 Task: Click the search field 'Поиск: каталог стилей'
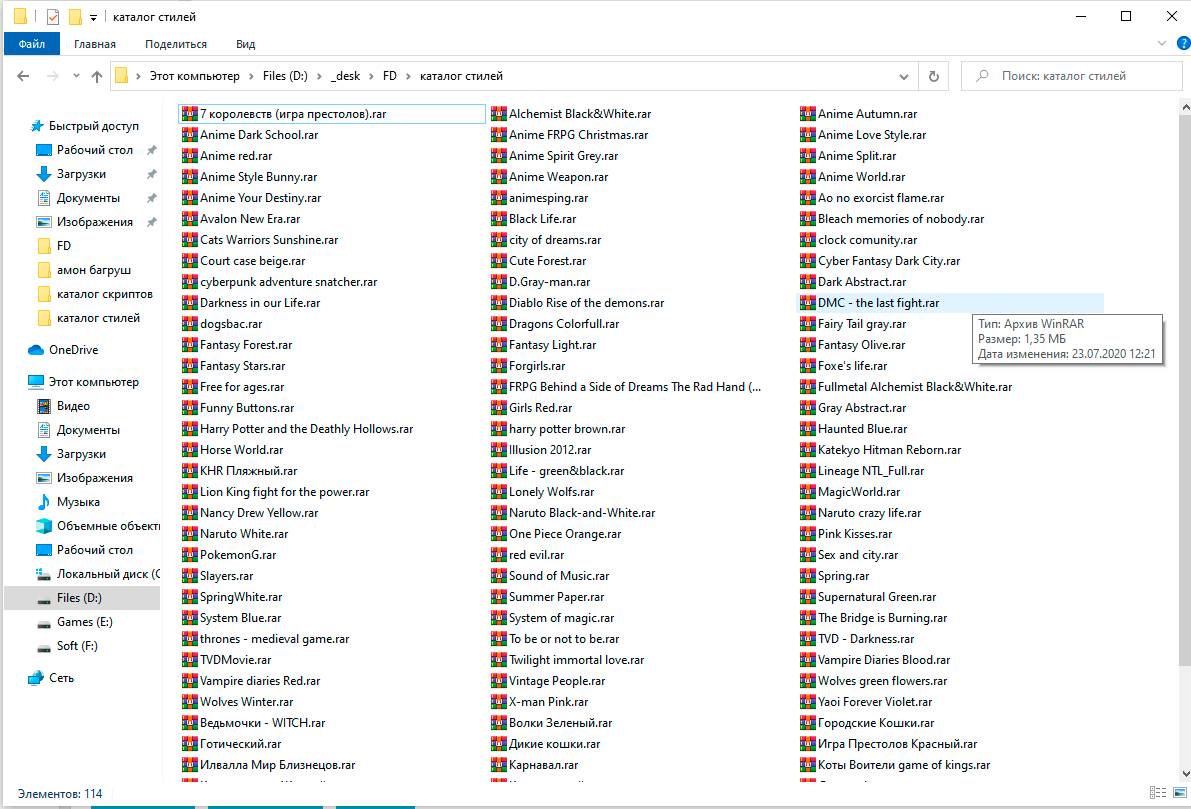pyautogui.click(x=1071, y=76)
